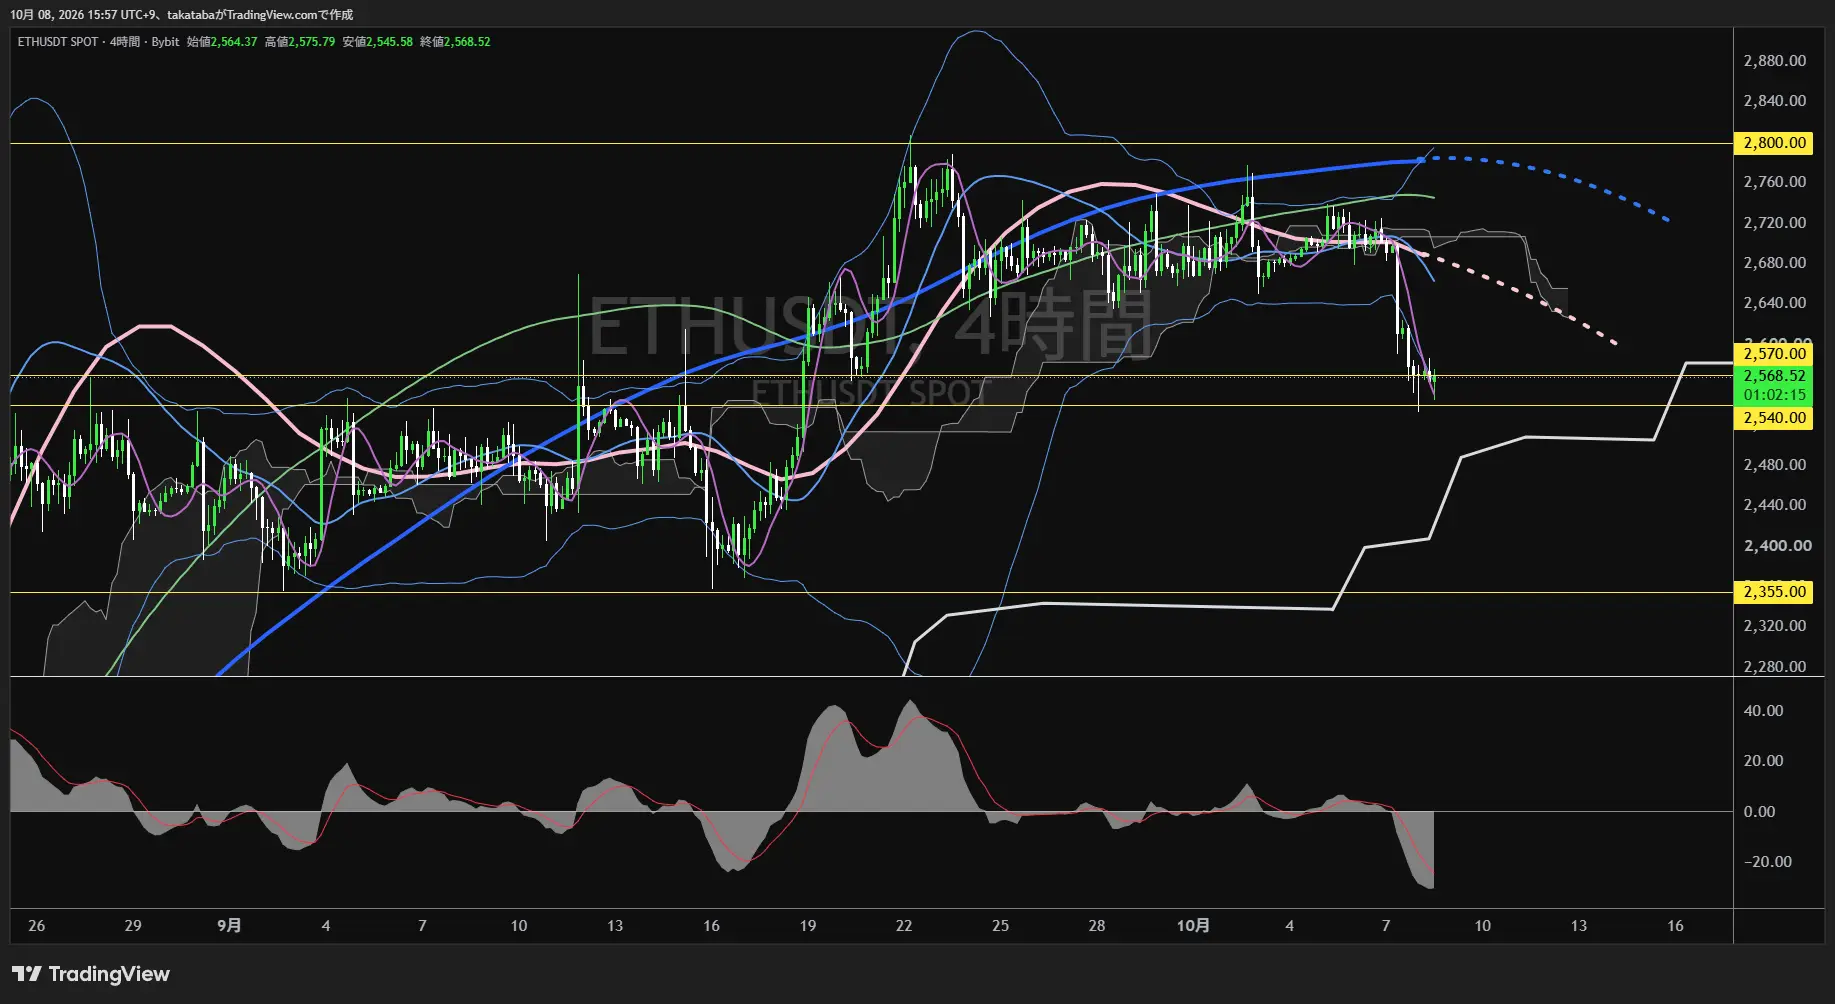Click the TradingView logo at bottom left
Image resolution: width=1835 pixels, height=1004 pixels.
(91, 974)
